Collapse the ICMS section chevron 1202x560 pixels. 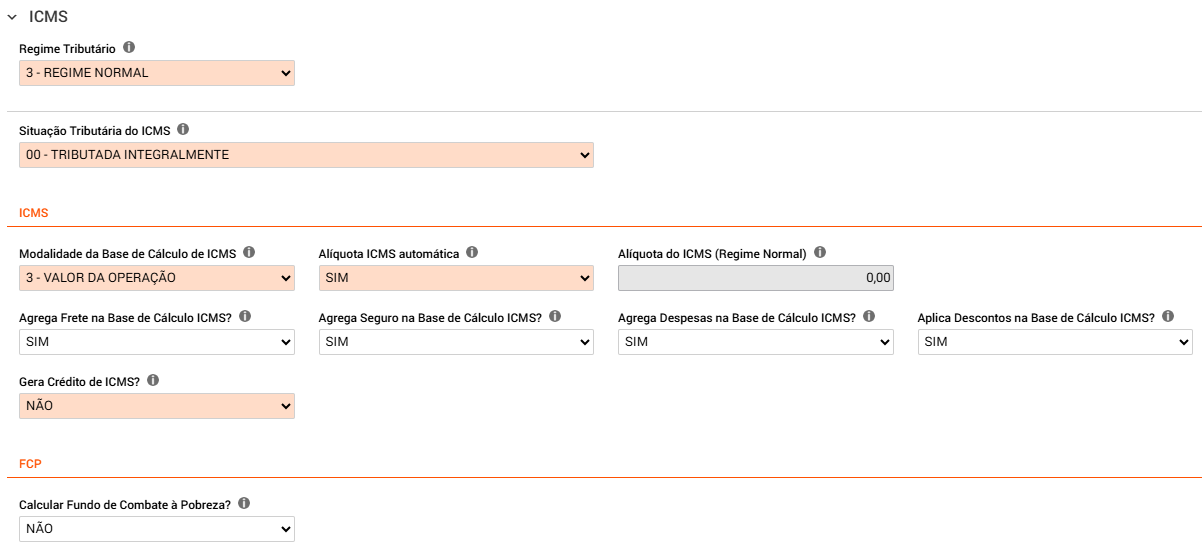point(12,17)
